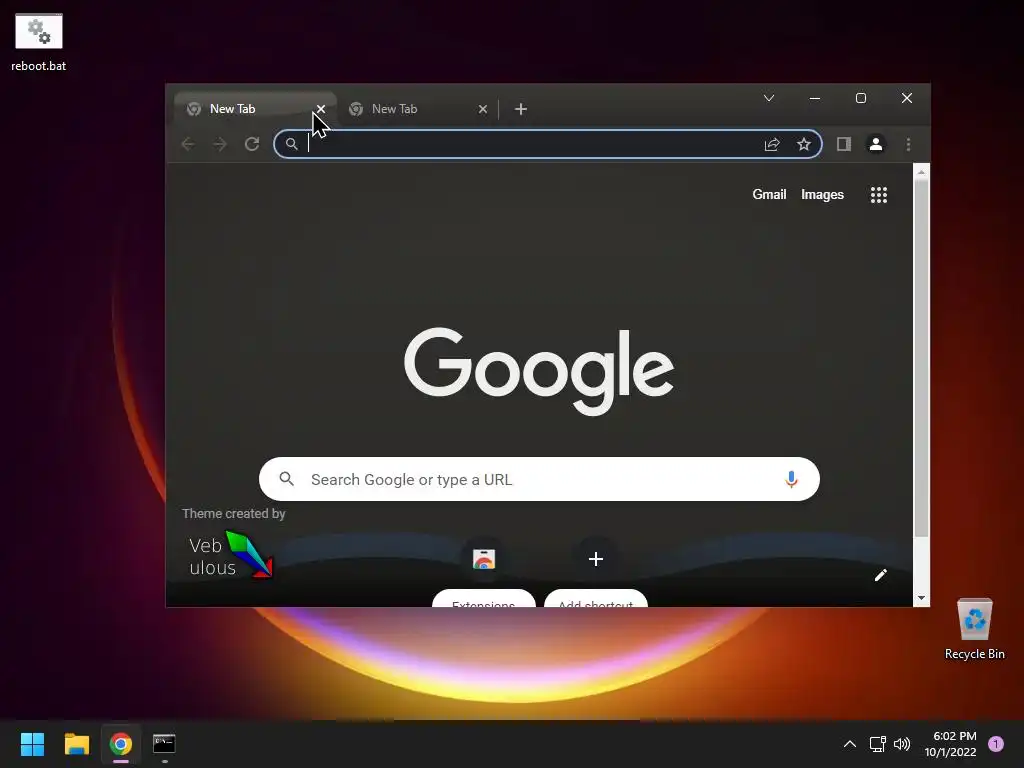Screen dimensions: 1024x768
Task: Open a new tab with the plus button
Action: tap(520, 109)
